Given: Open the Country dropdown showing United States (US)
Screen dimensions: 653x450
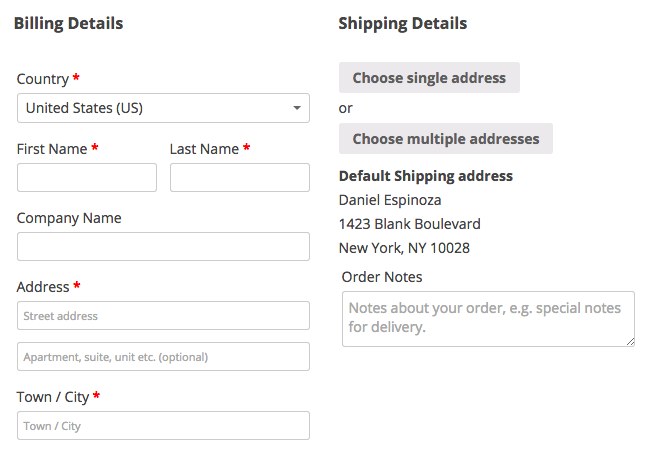Looking at the screenshot, I should pos(163,108).
